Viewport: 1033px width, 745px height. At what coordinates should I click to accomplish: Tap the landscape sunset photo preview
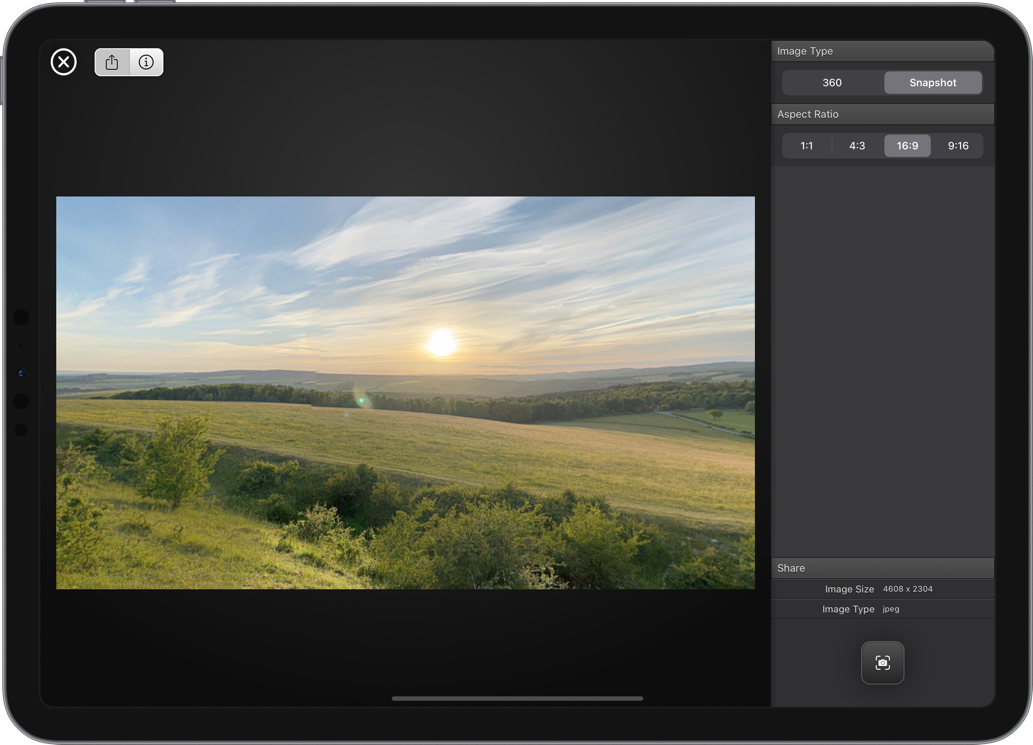[x=405, y=393]
